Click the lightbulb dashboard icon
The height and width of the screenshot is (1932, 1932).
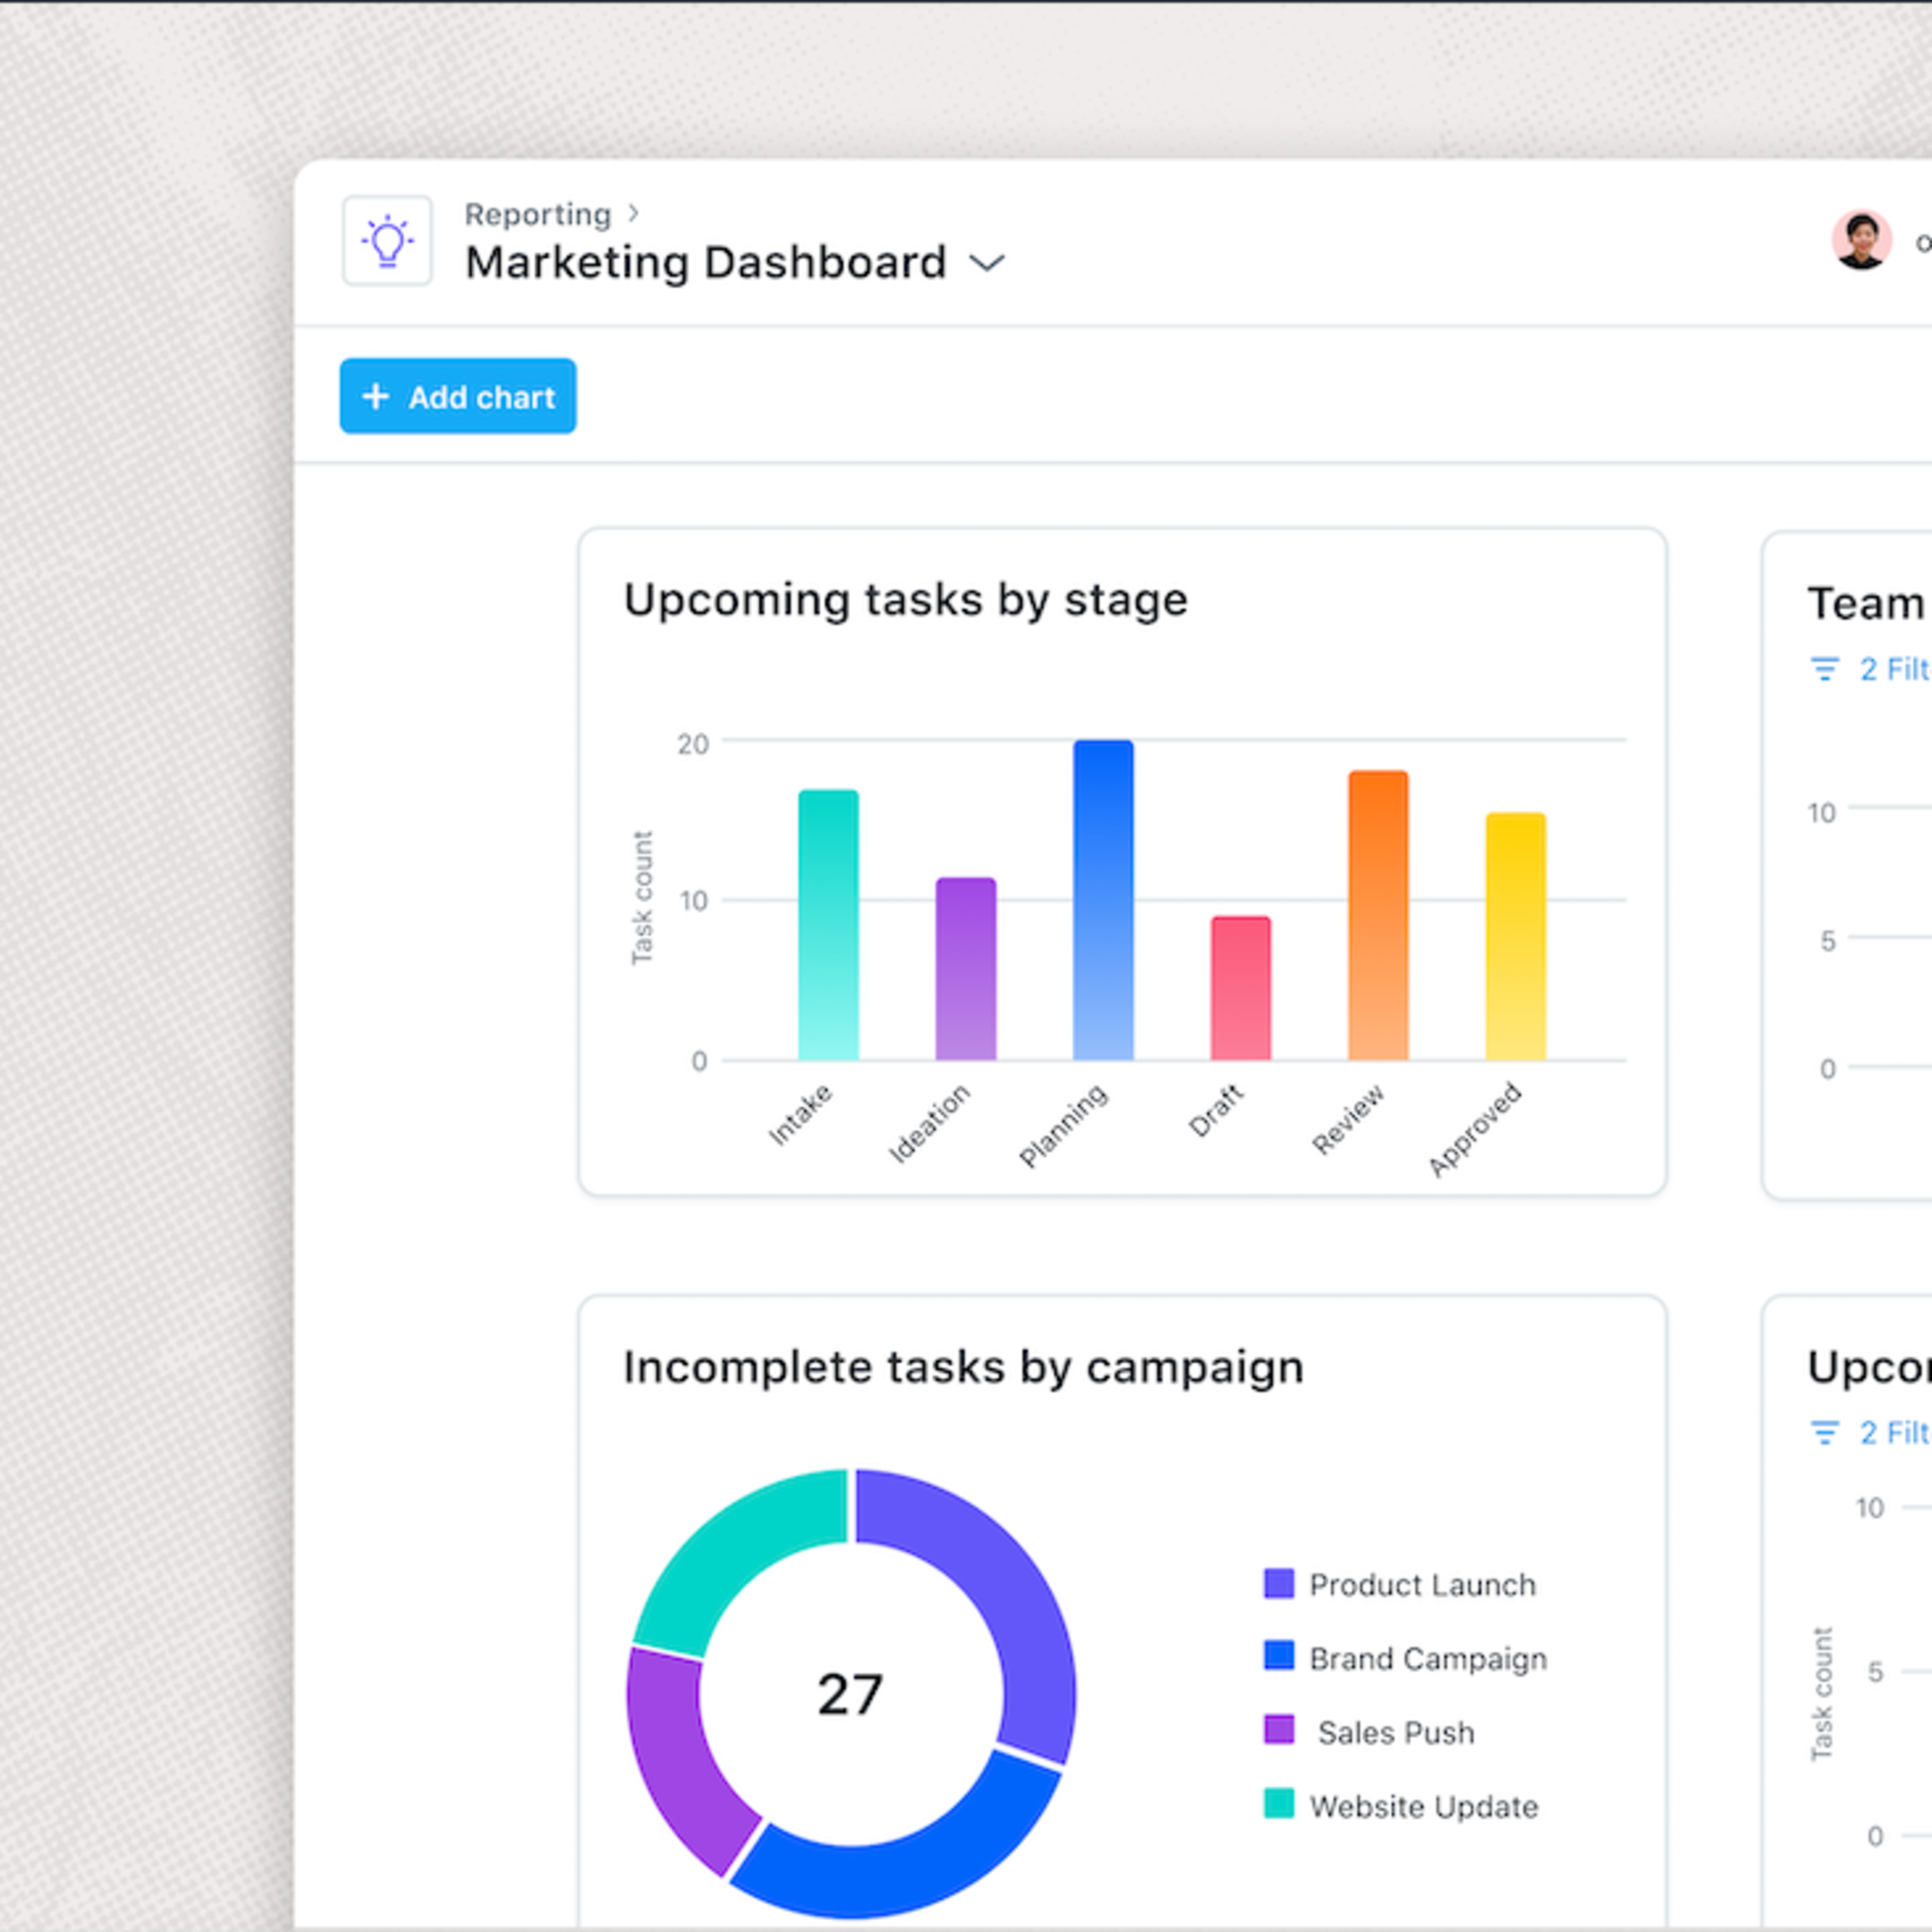click(387, 241)
